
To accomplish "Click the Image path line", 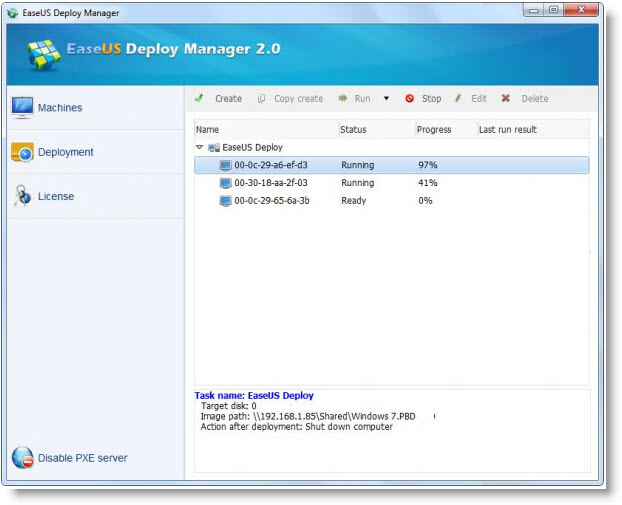I will tap(308, 416).
